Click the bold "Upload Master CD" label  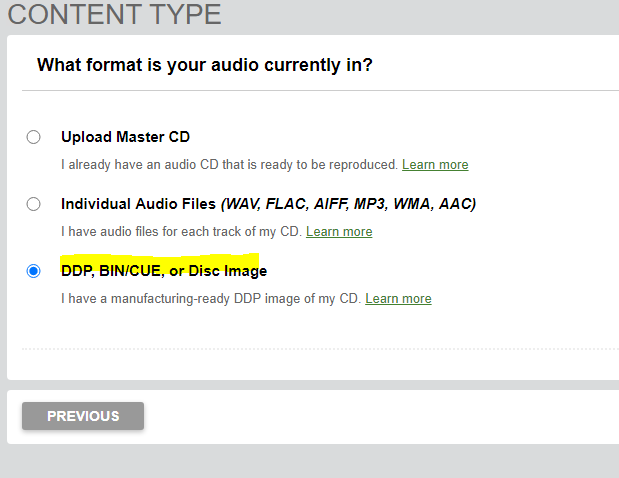[x=125, y=137]
